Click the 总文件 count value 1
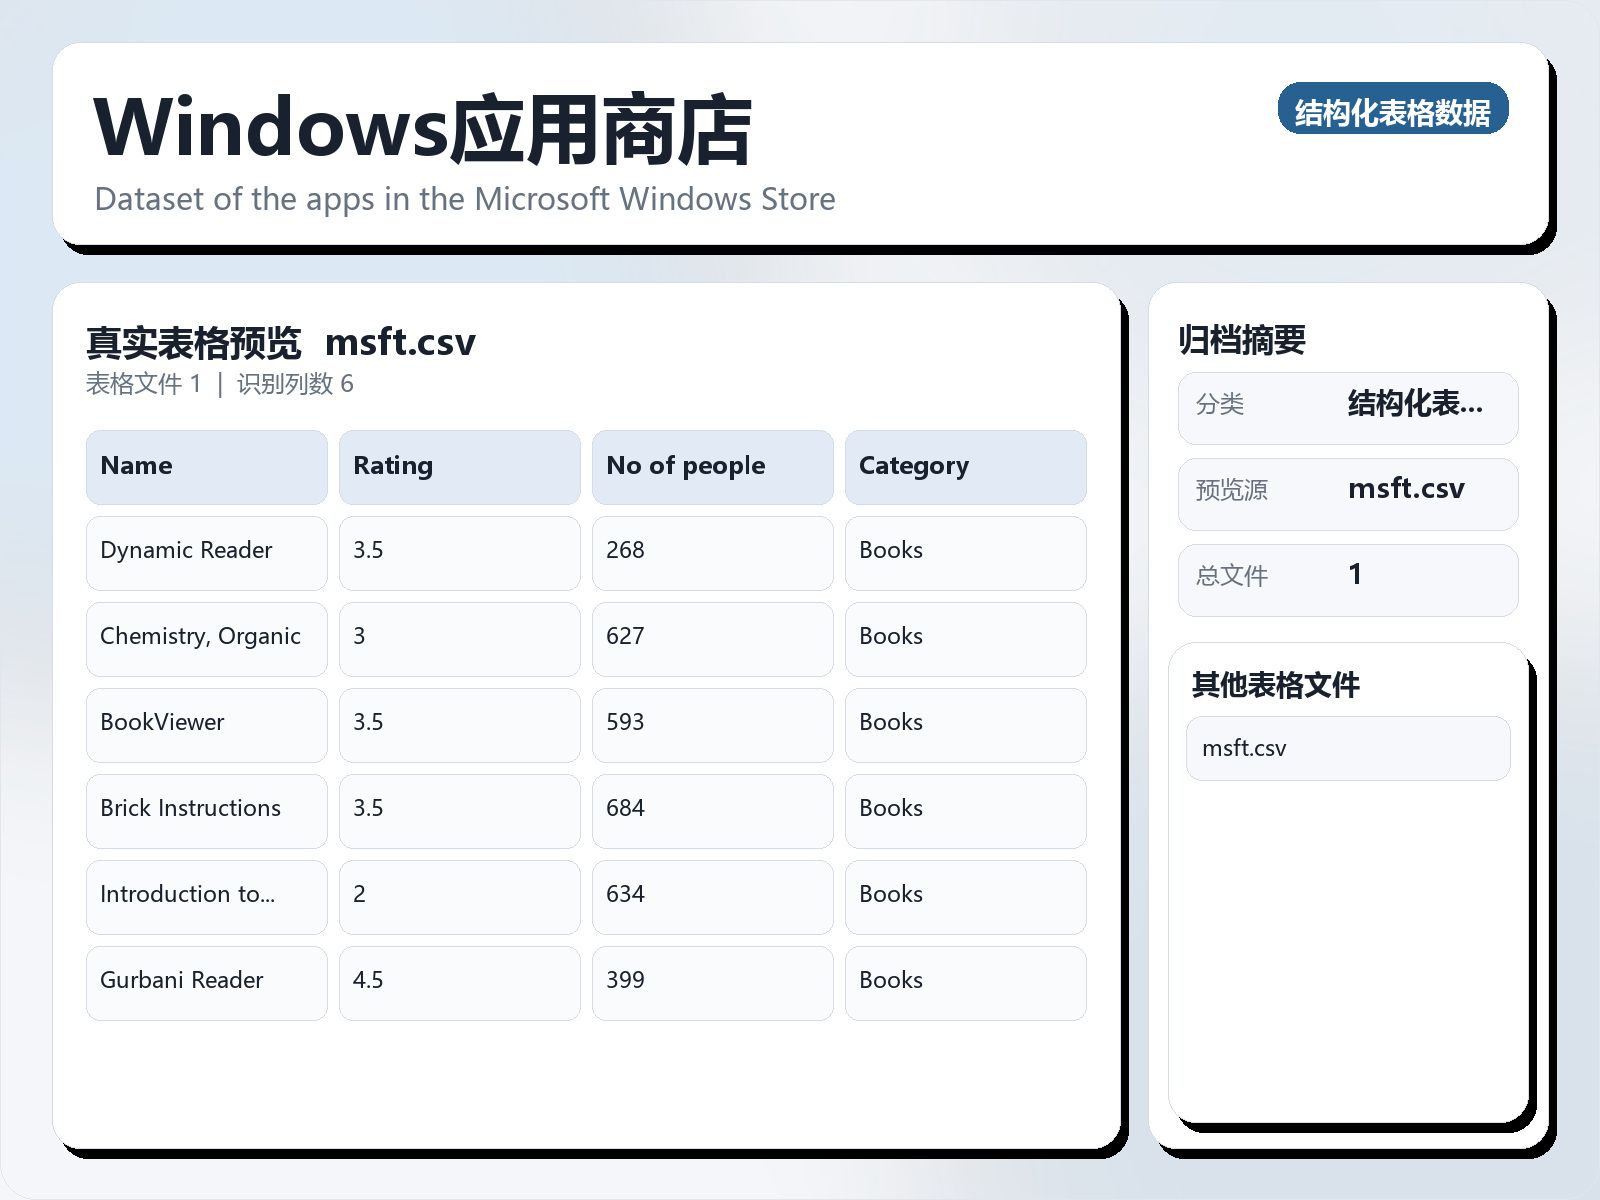 click(x=1355, y=575)
